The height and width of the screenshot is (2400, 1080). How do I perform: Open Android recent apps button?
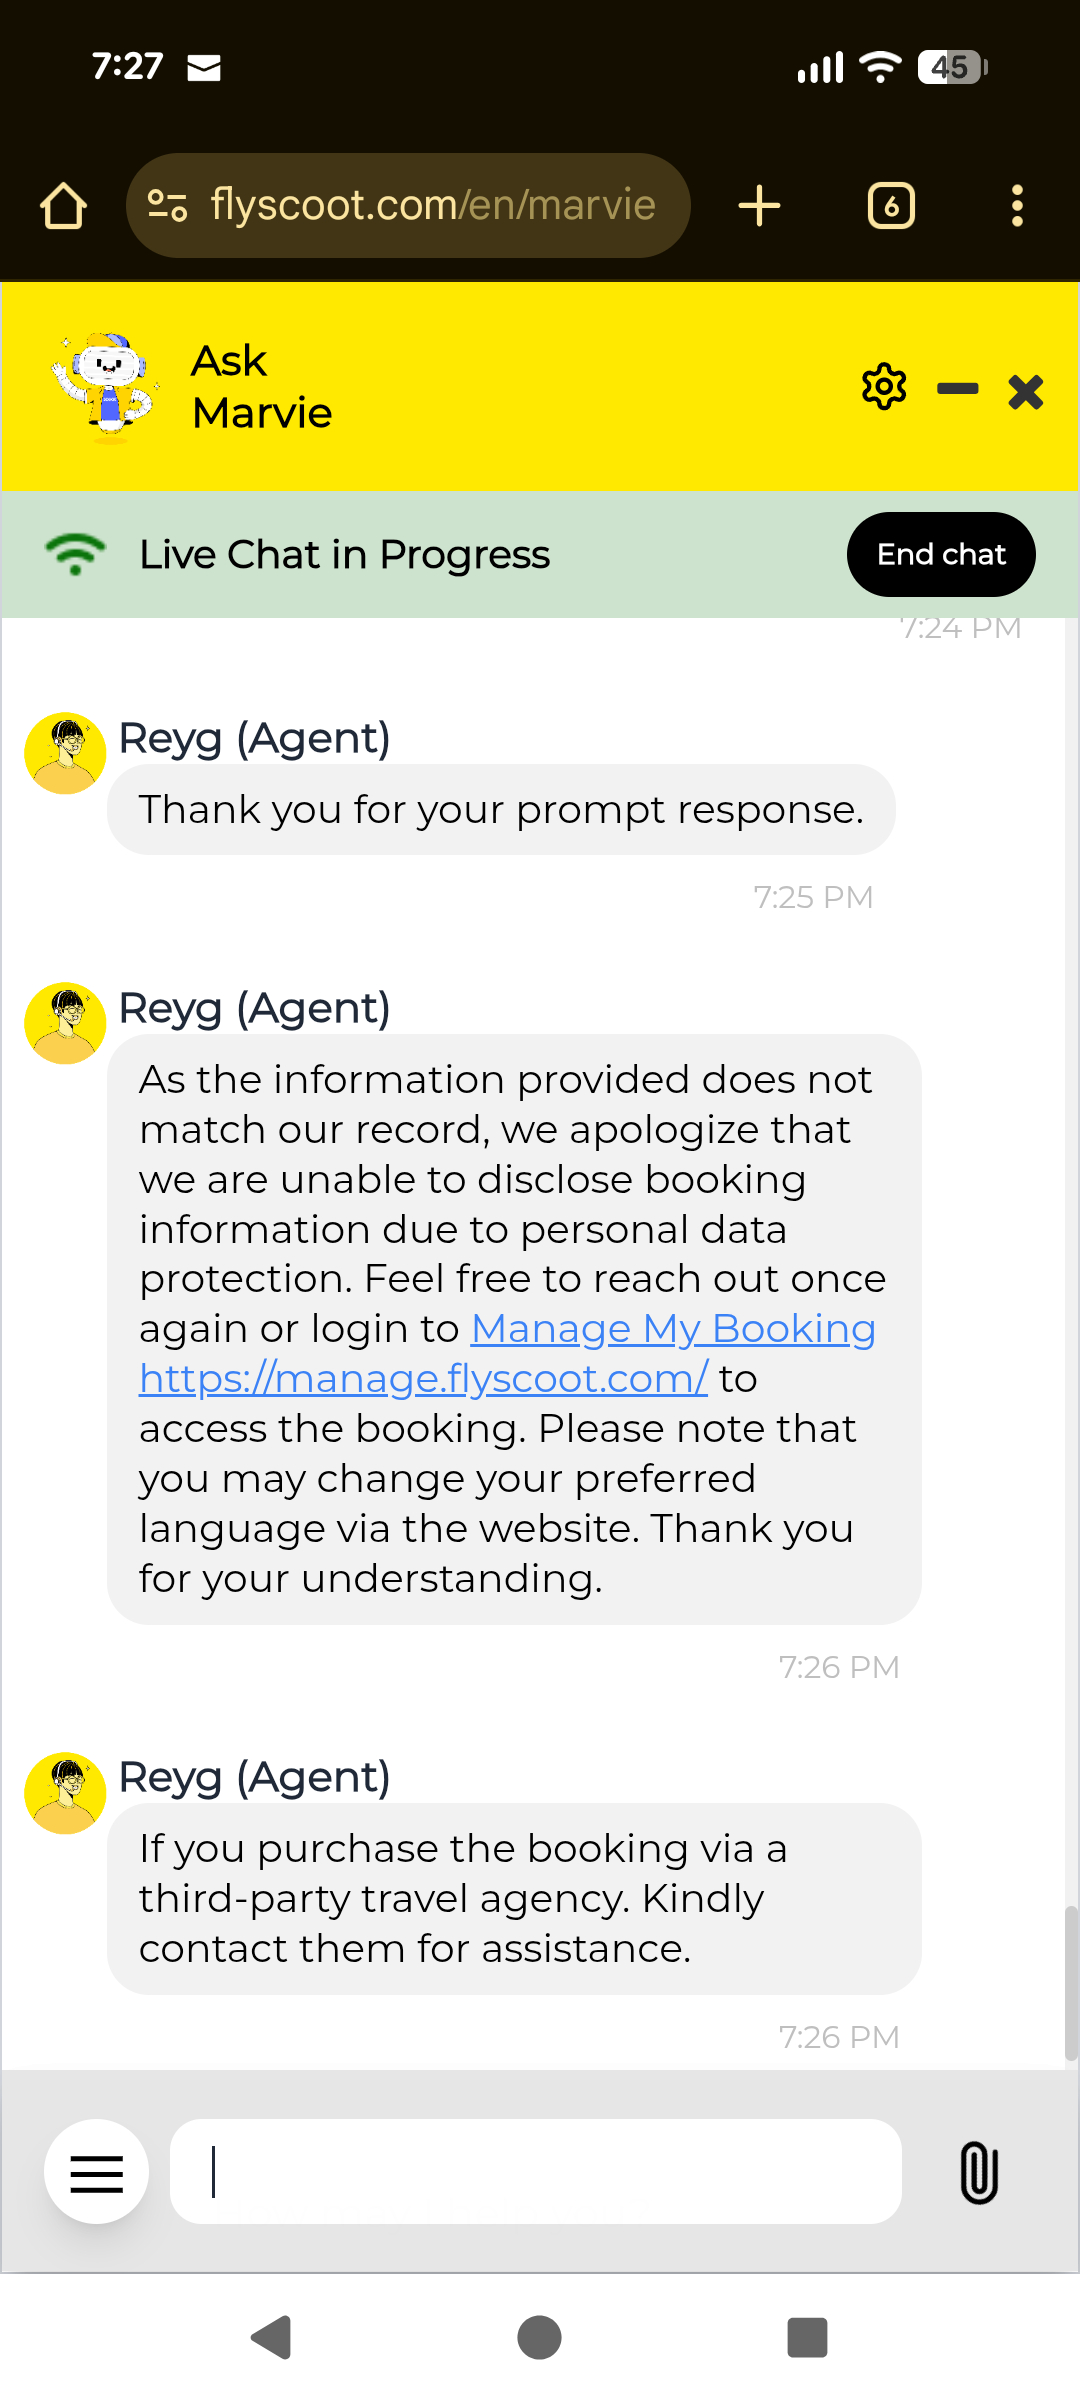coord(807,2338)
